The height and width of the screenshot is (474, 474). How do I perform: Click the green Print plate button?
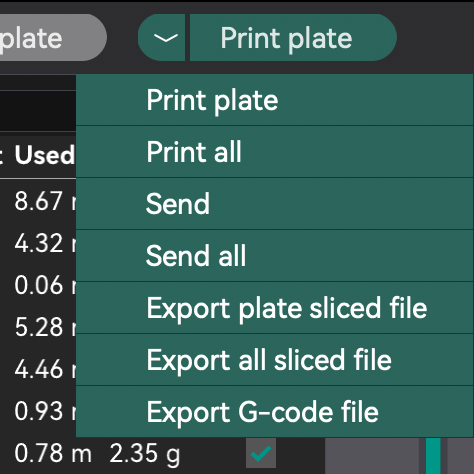293,38
